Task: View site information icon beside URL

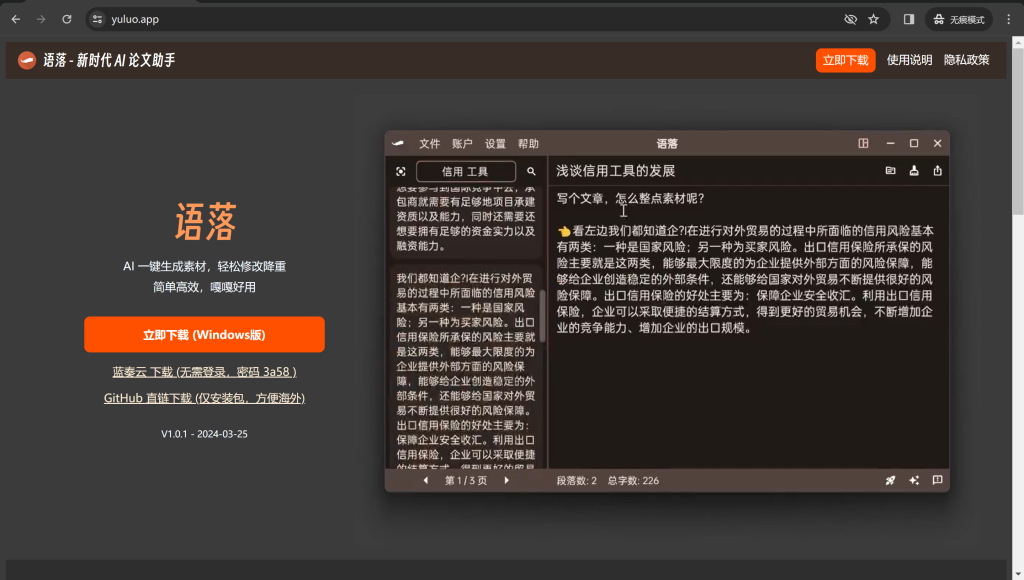Action: click(97, 20)
